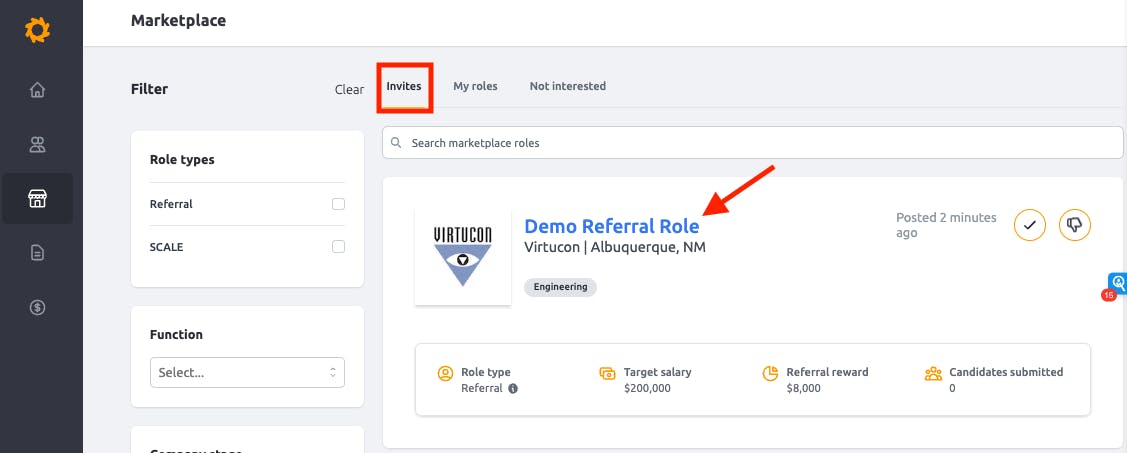Viewport: 1127px width, 453px height.
Task: Click the magnifier icon in search bar
Action: (395, 142)
